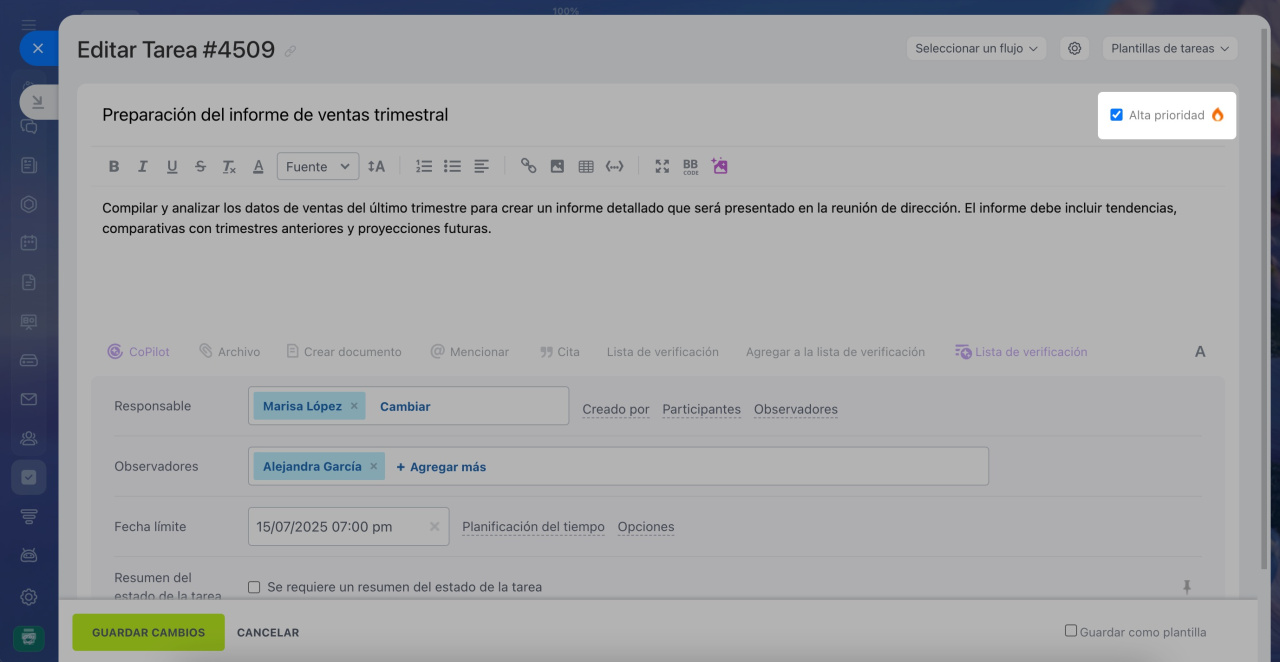Open the Fuente font dropdown
This screenshot has width=1280, height=662.
click(318, 167)
